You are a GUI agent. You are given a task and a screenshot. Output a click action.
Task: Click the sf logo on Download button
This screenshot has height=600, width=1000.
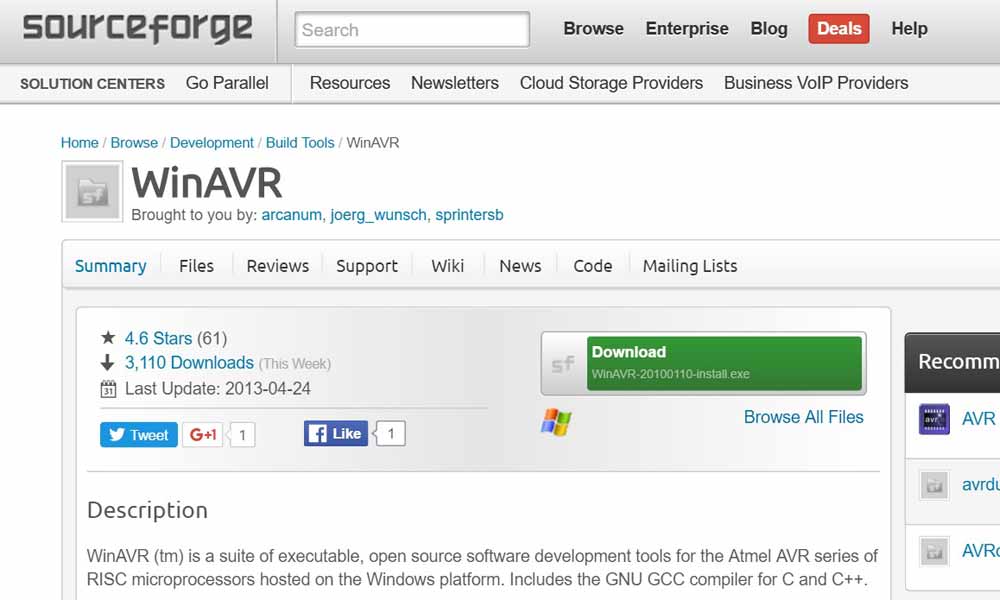click(x=563, y=364)
